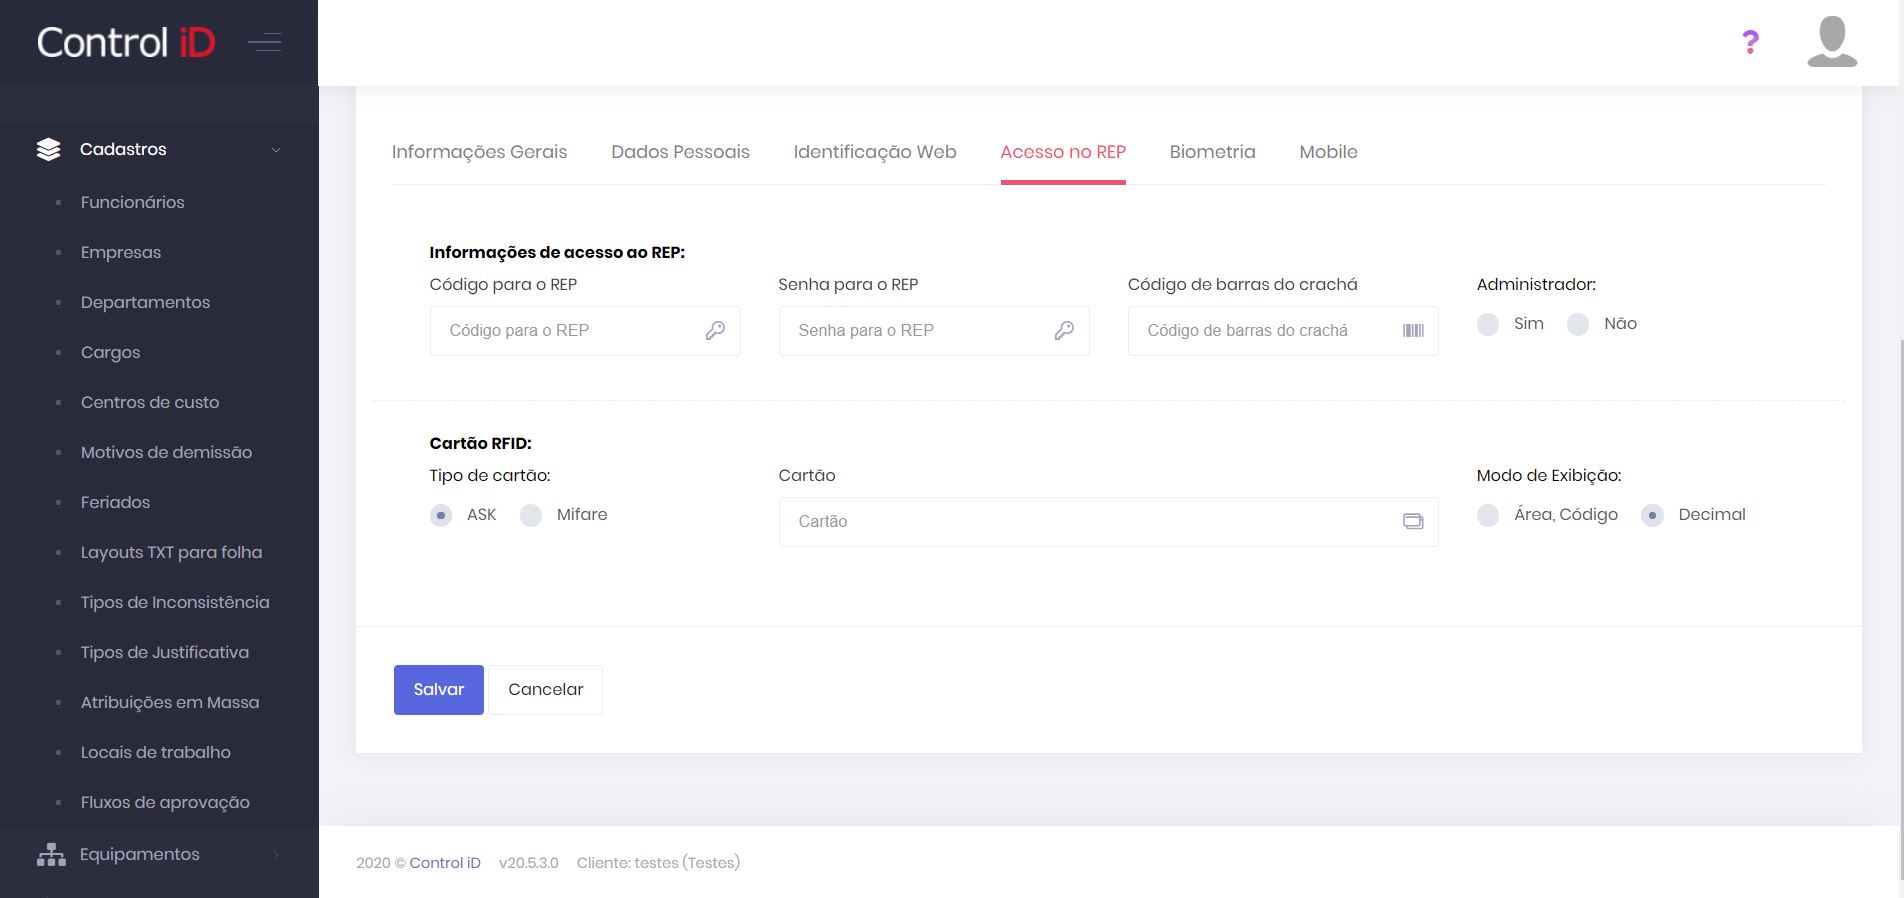Choose Mifare card type

(531, 516)
